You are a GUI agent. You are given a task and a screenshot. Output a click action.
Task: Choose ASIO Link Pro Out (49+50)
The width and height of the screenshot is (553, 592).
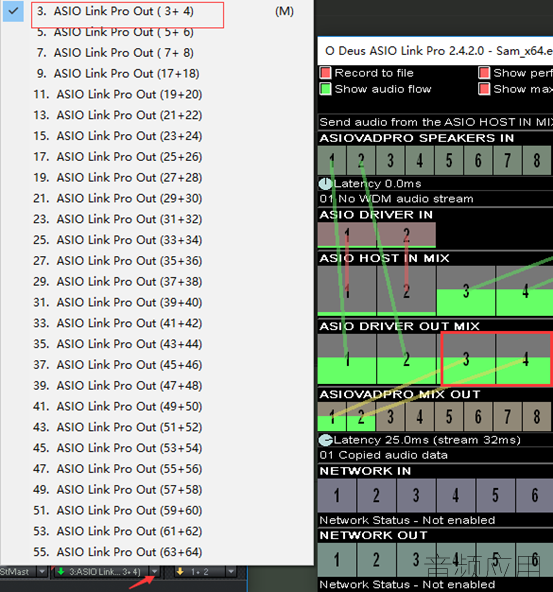(157, 406)
